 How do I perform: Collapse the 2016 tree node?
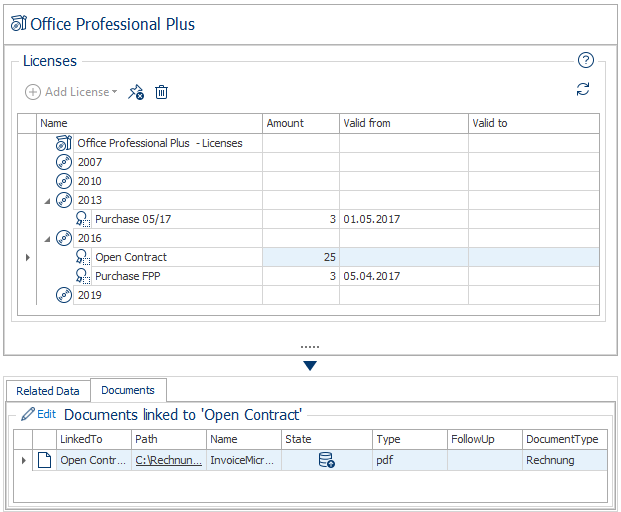pos(48,239)
